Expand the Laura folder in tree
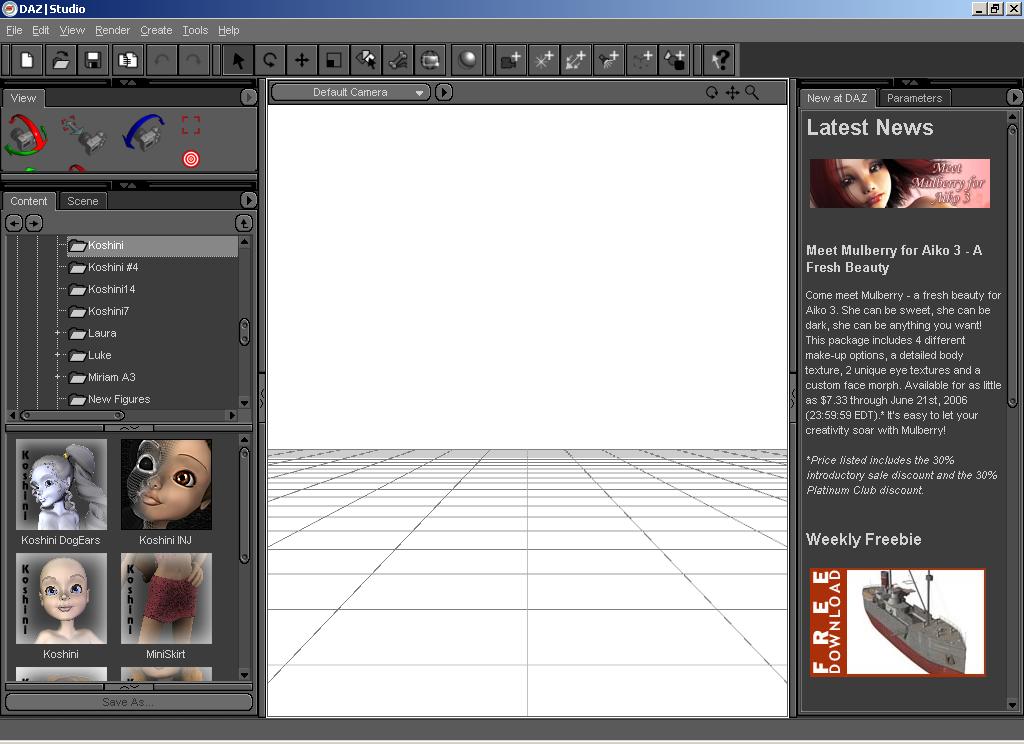 point(57,333)
